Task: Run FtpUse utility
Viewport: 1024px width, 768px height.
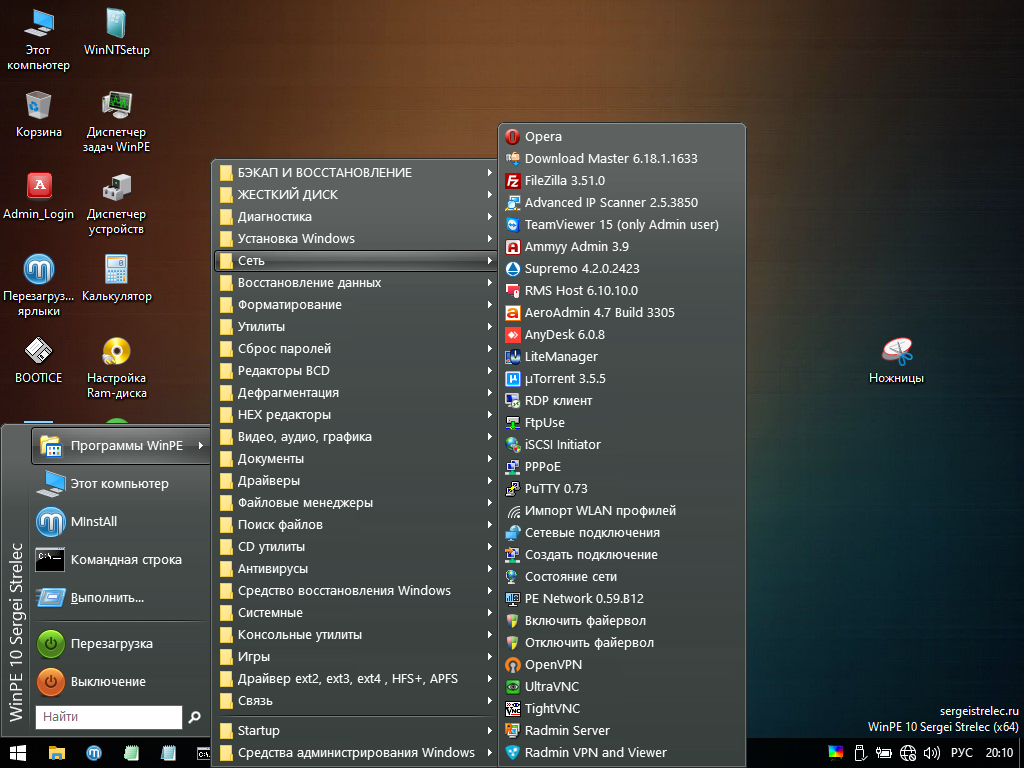Action: [622, 423]
